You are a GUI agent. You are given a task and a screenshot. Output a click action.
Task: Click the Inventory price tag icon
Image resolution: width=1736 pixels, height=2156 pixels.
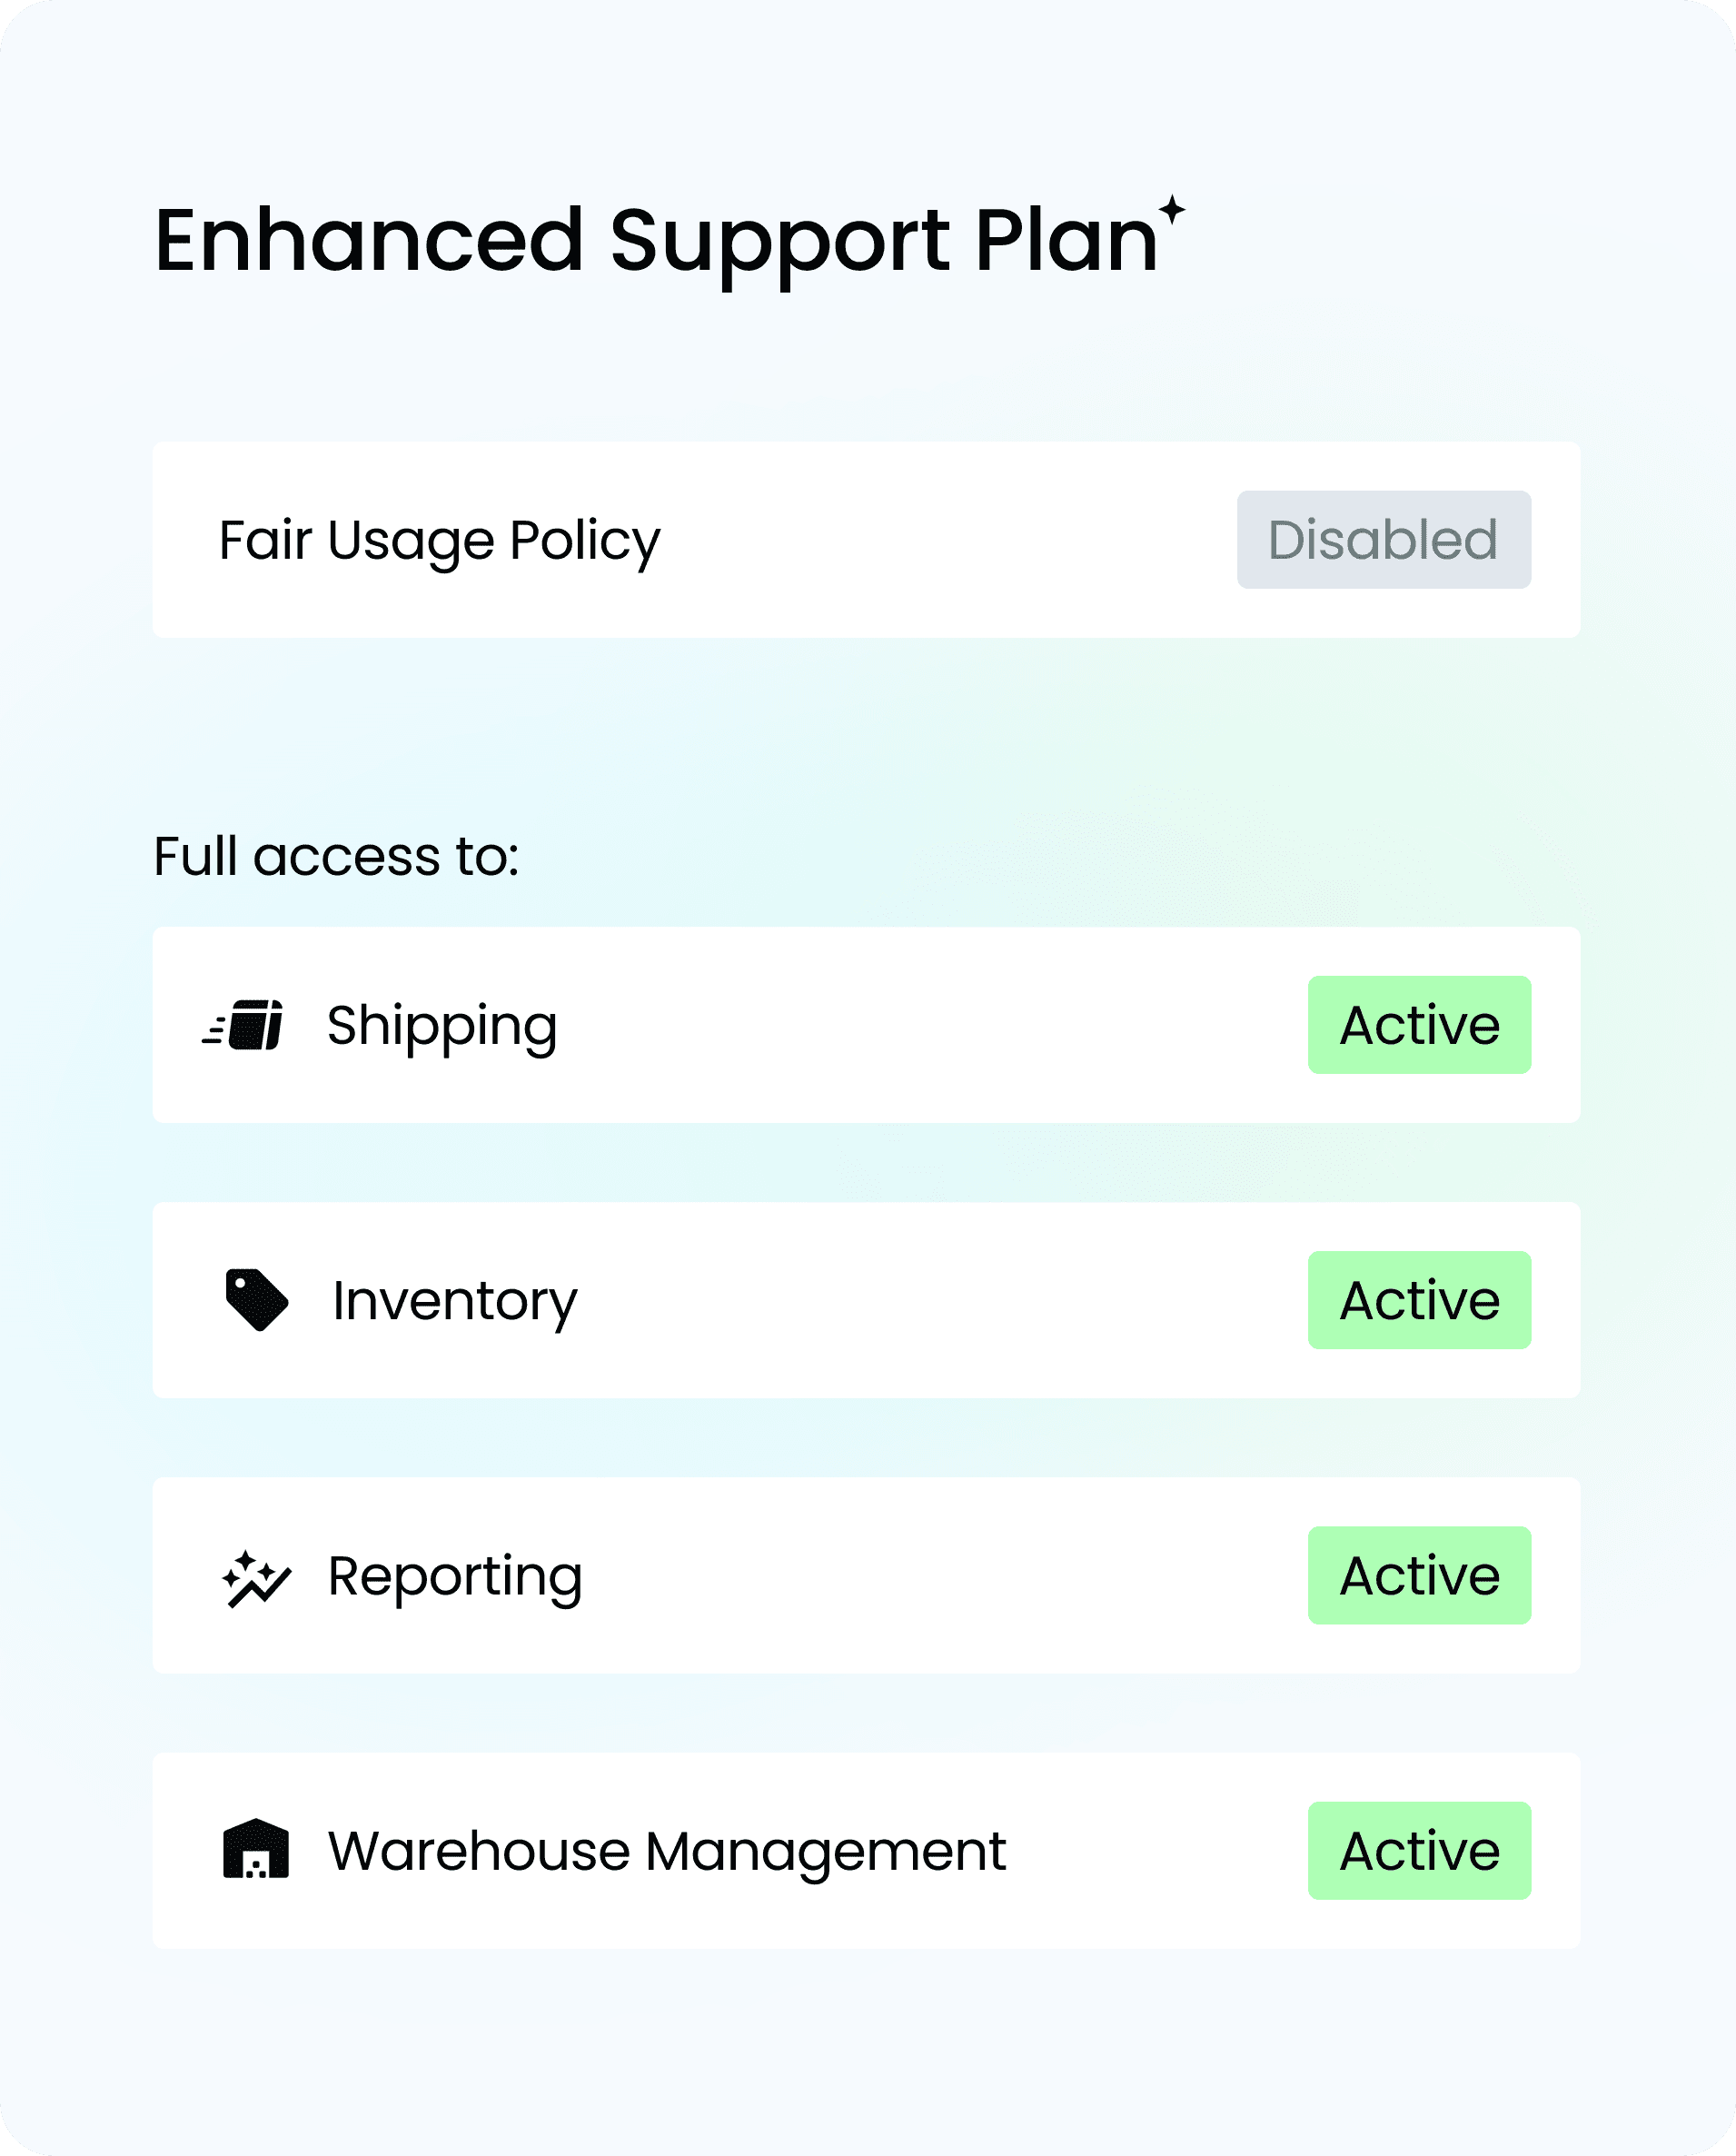pos(256,1300)
